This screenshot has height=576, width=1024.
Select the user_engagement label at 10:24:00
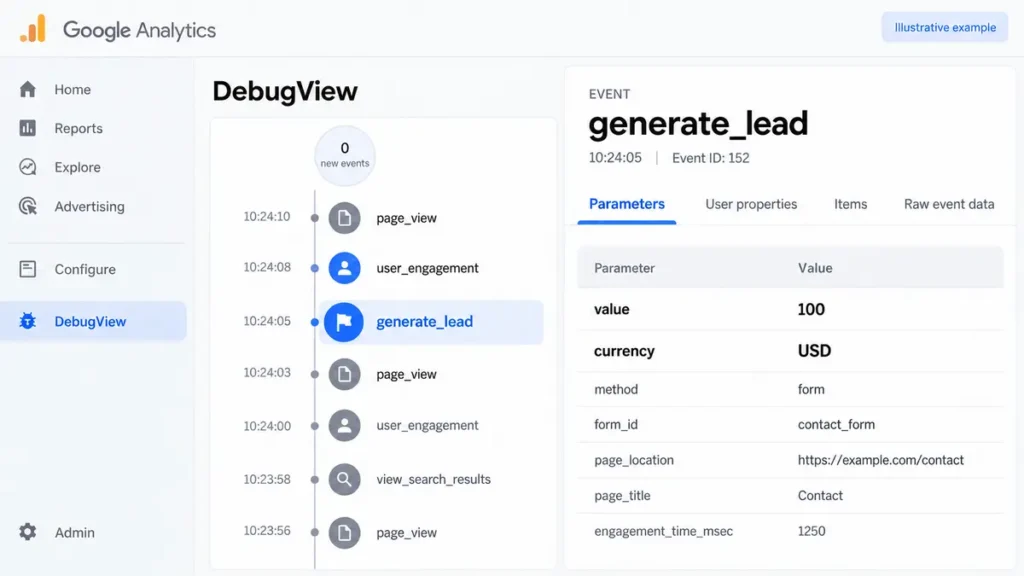pos(427,425)
